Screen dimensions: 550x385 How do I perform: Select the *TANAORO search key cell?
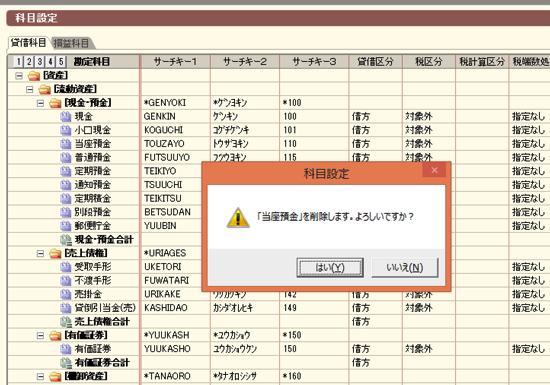(x=175, y=377)
